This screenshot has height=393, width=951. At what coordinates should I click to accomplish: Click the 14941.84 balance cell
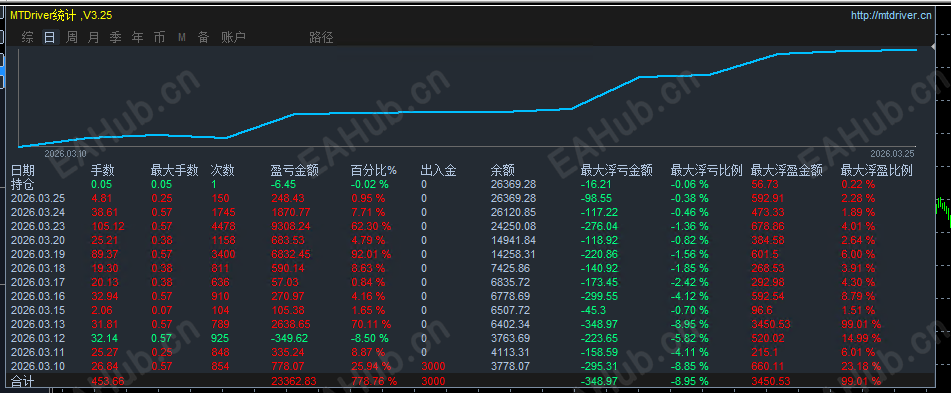pos(513,240)
